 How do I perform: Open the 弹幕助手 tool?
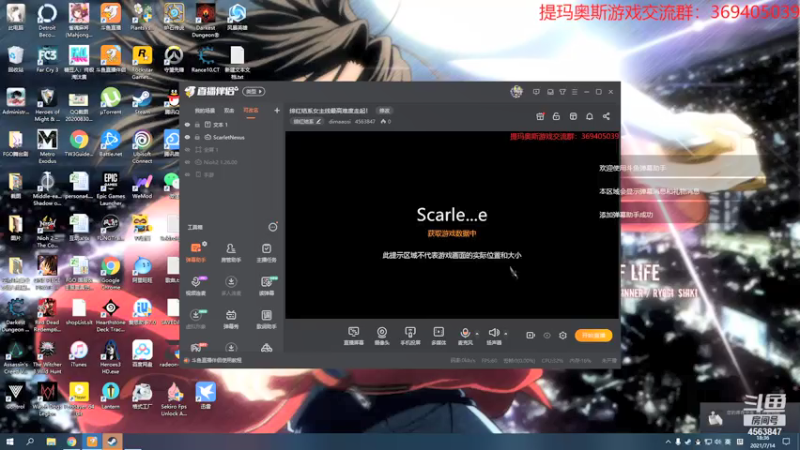(x=196, y=253)
